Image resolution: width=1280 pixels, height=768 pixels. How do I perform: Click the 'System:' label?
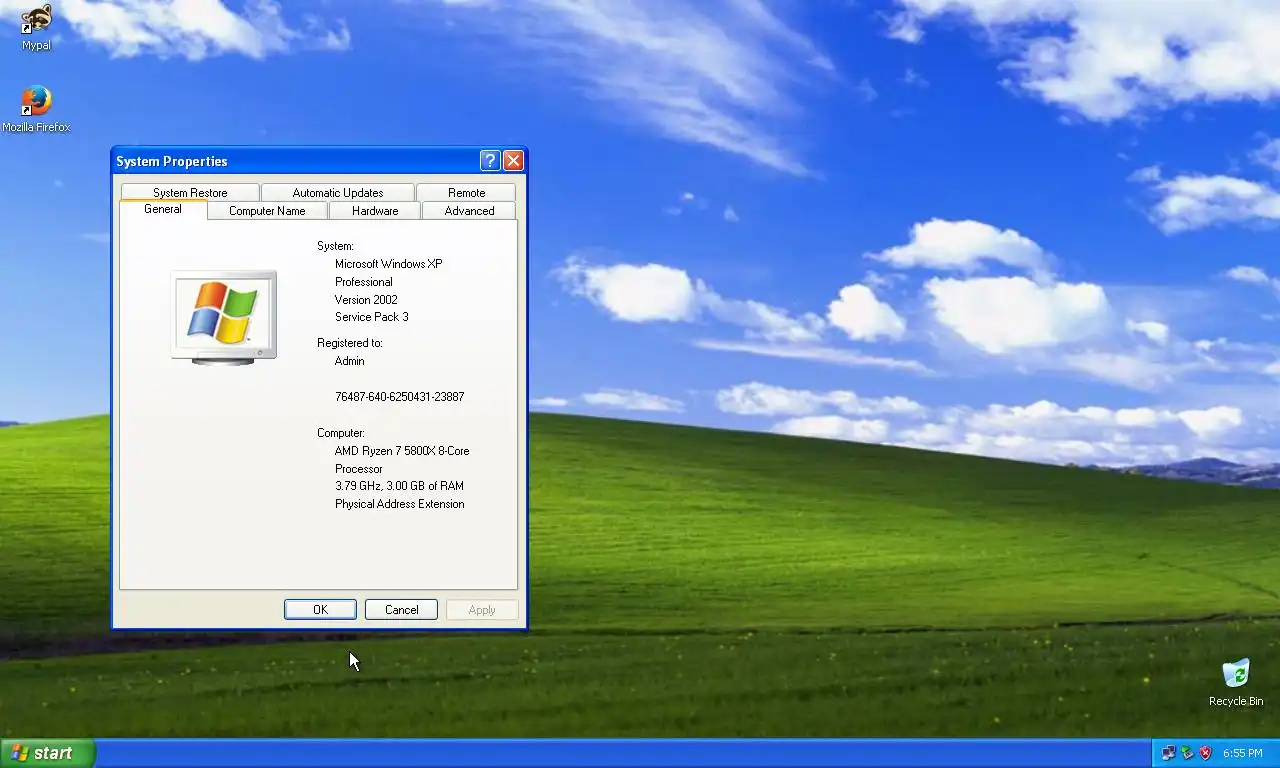(336, 246)
